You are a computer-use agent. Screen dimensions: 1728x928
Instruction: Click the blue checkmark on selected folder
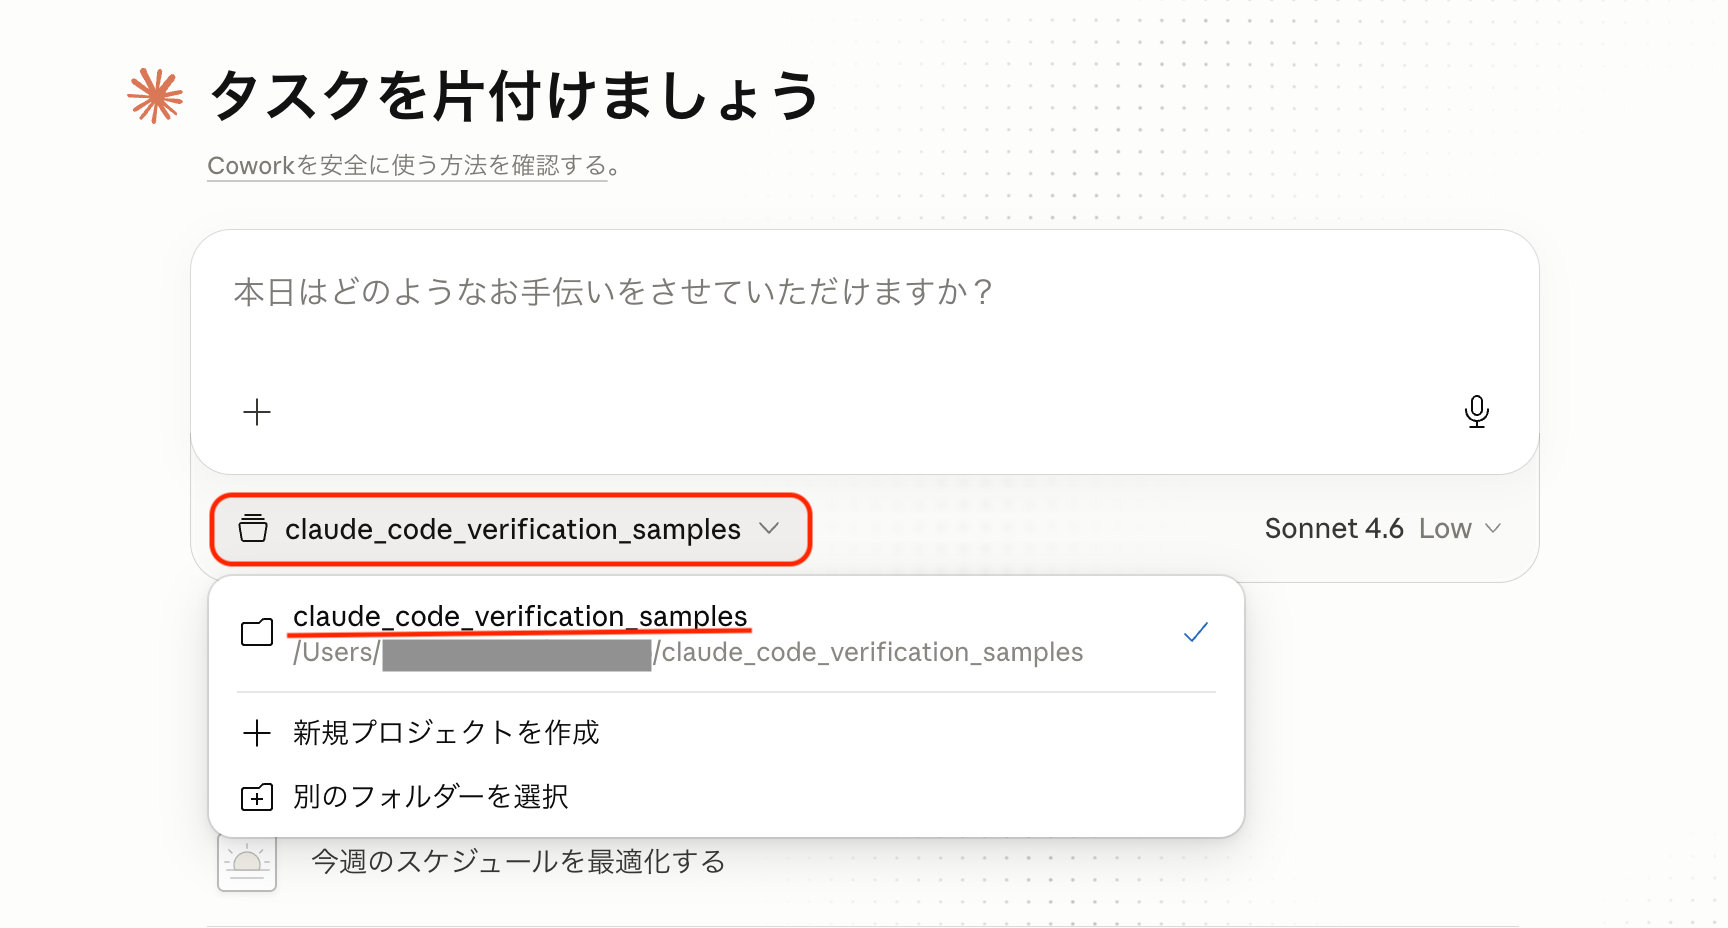click(1196, 632)
